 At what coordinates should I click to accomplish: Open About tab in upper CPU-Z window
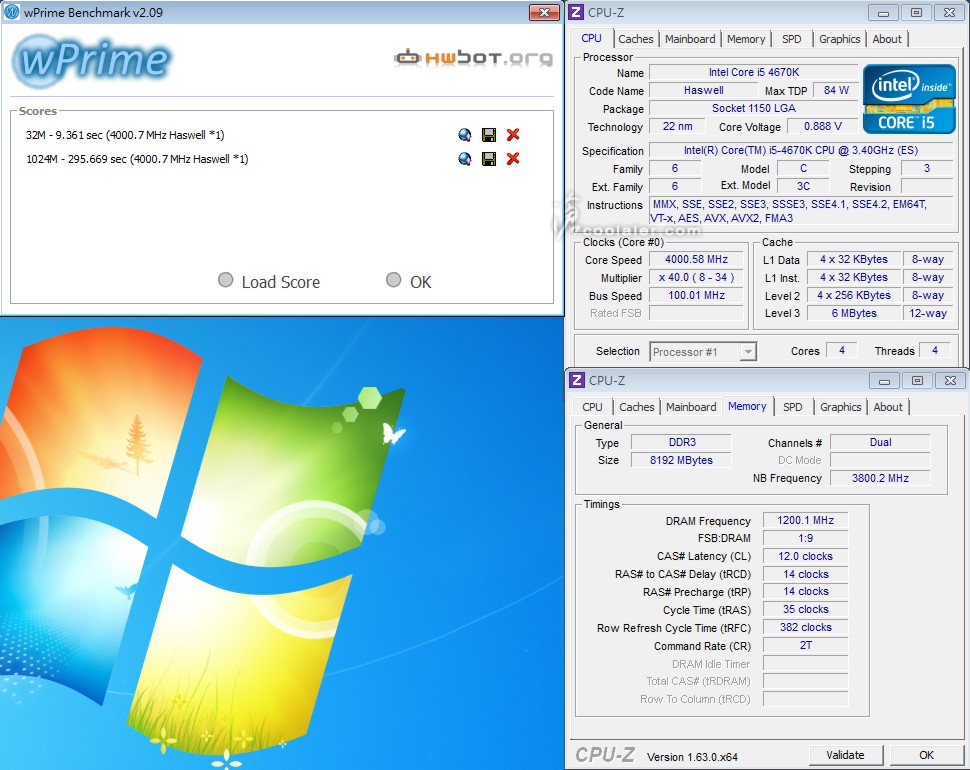point(886,39)
